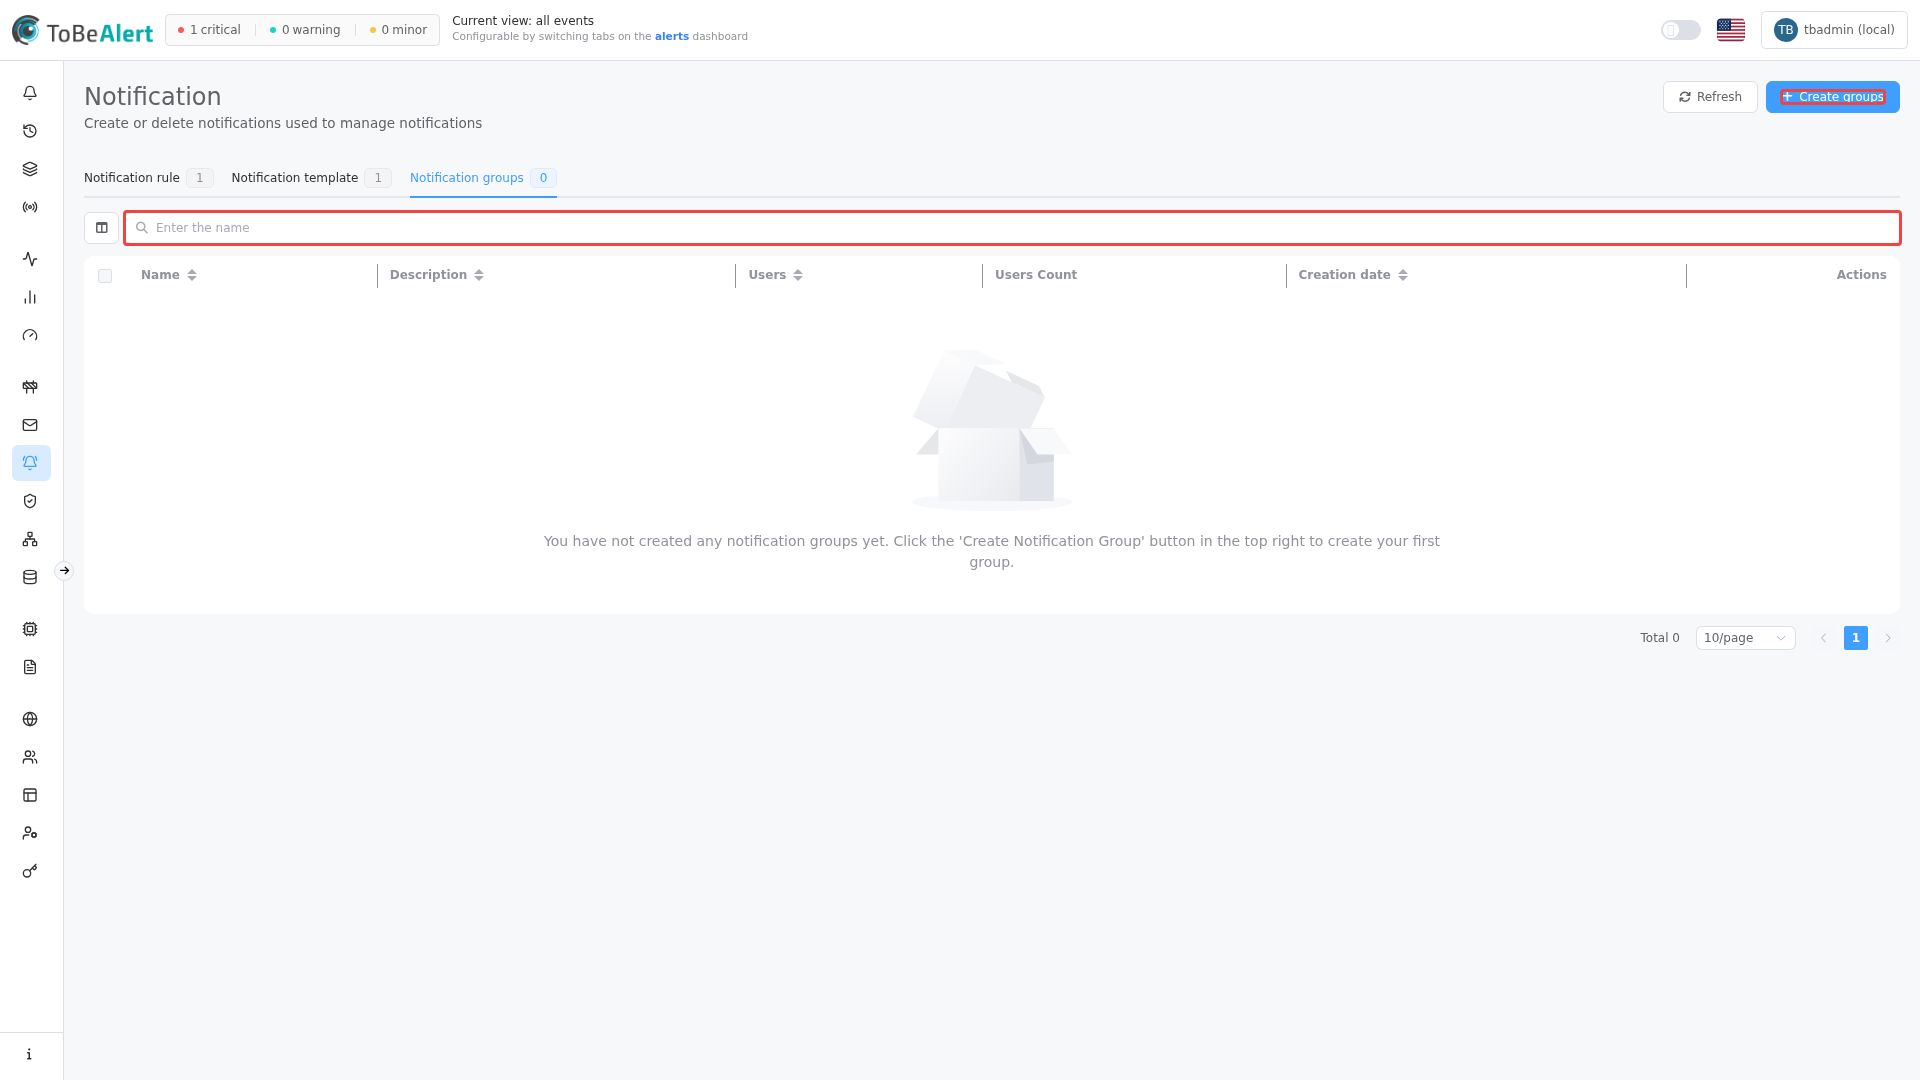Screen dimensions: 1920x1080
Task: Click the Refresh button
Action: [1710, 97]
